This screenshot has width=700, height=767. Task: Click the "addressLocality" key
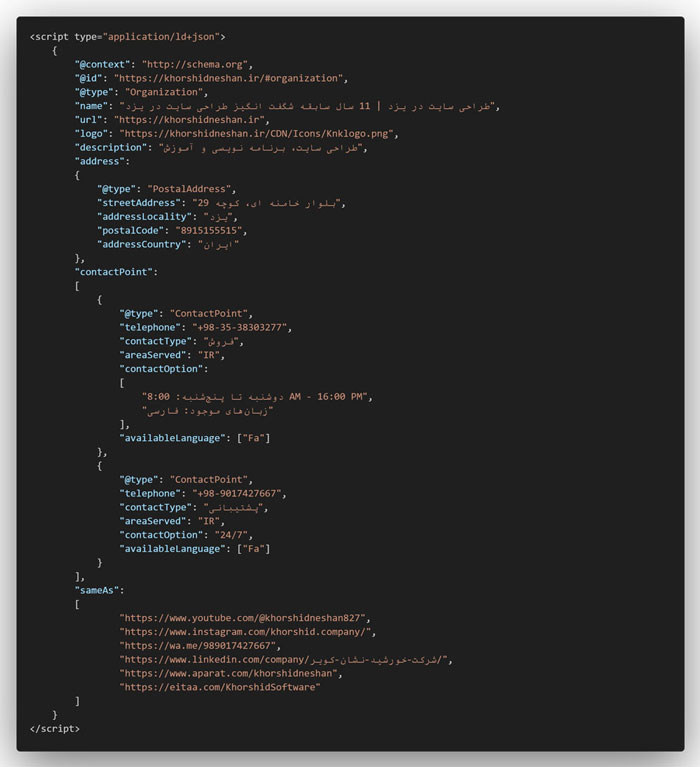point(145,217)
